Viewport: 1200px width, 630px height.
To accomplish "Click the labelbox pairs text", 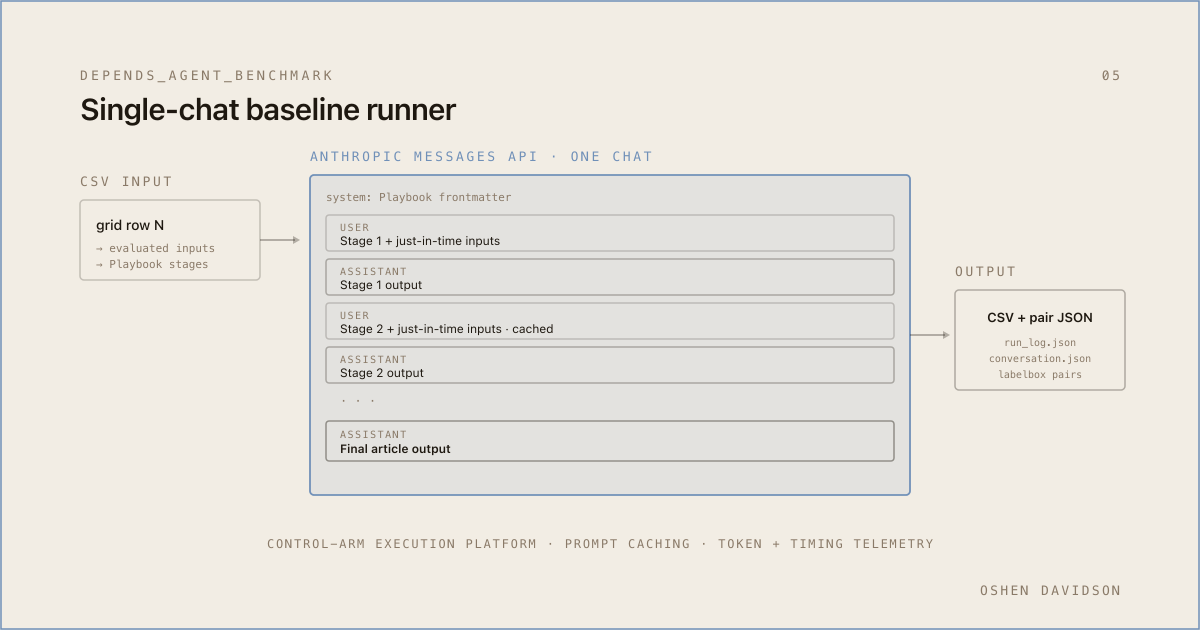I will pos(1040,375).
